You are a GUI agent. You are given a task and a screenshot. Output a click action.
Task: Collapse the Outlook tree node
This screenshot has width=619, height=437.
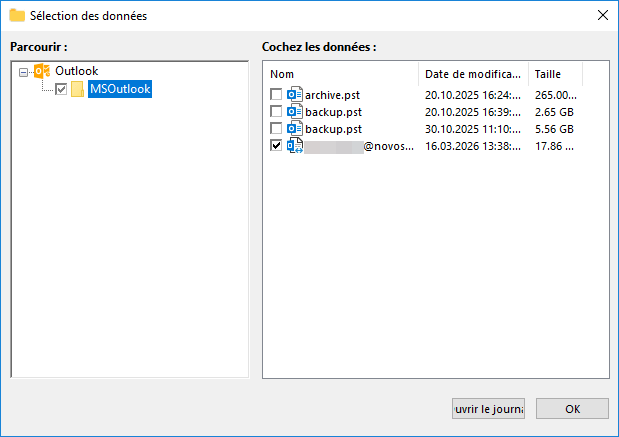pyautogui.click(x=24, y=72)
